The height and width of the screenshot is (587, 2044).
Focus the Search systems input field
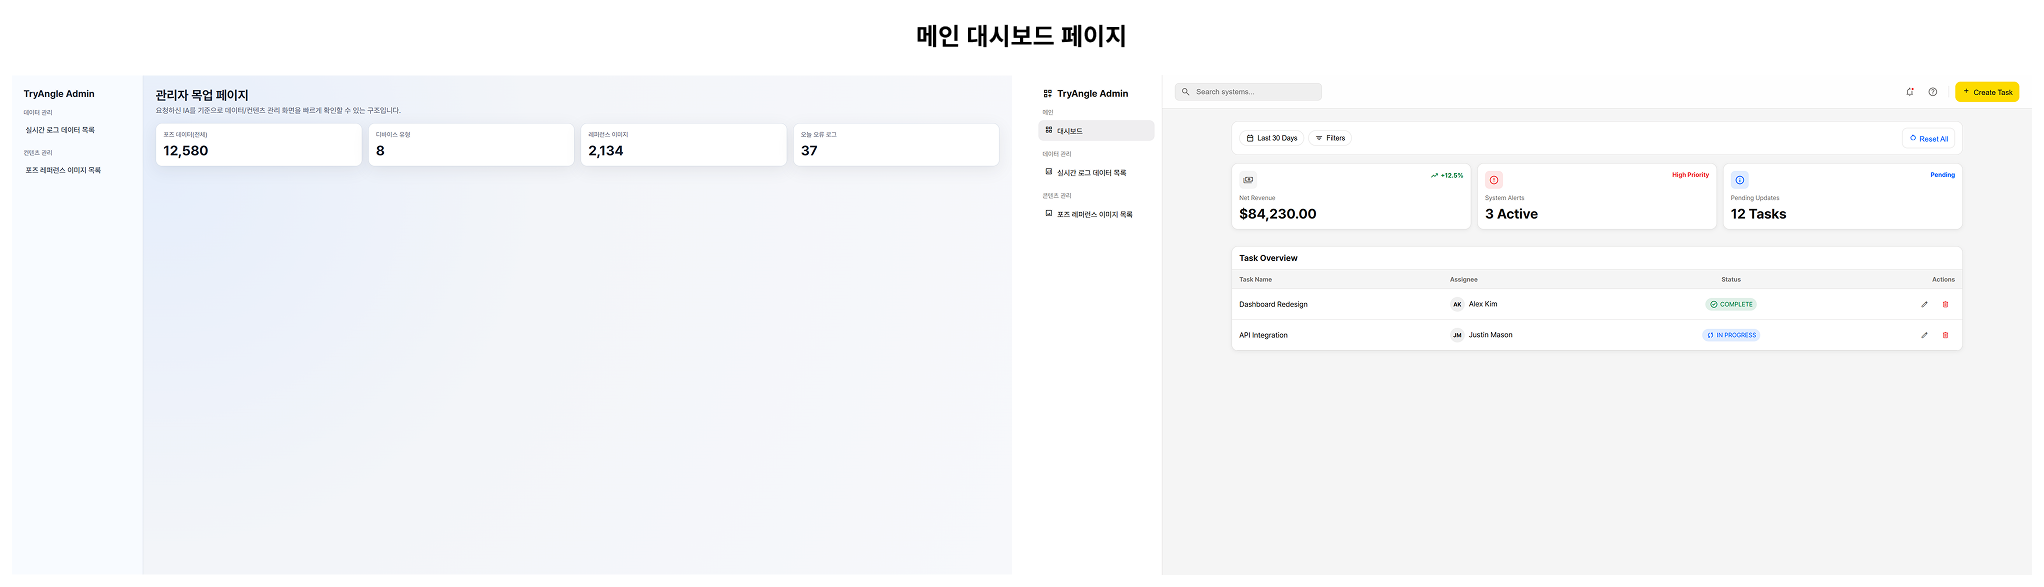pos(1248,92)
